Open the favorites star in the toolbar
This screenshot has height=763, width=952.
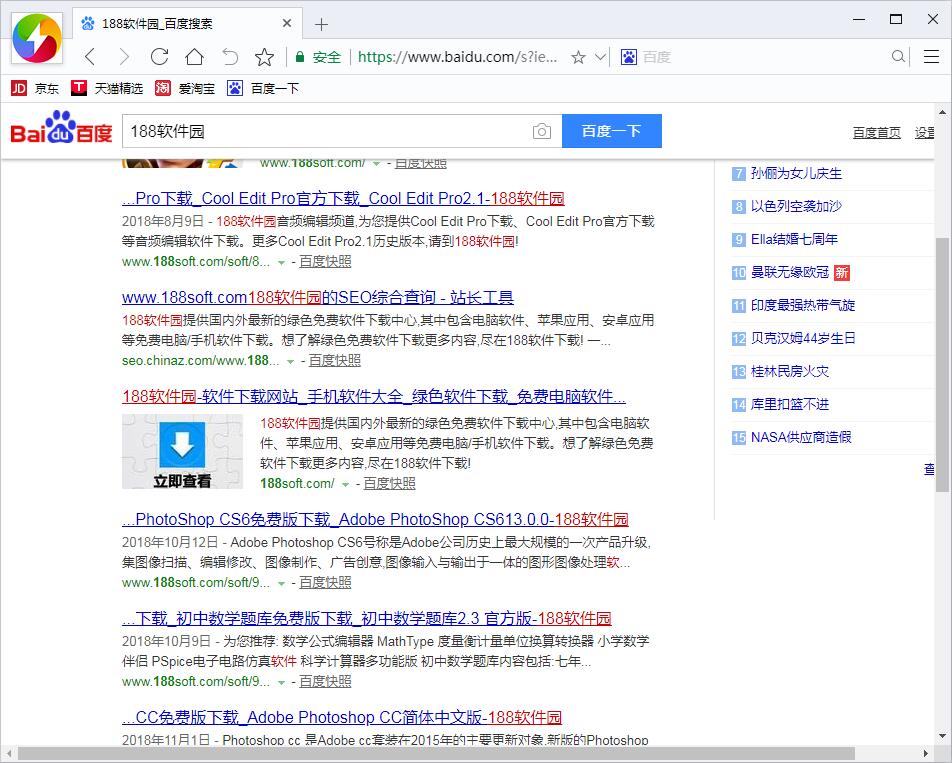point(264,57)
